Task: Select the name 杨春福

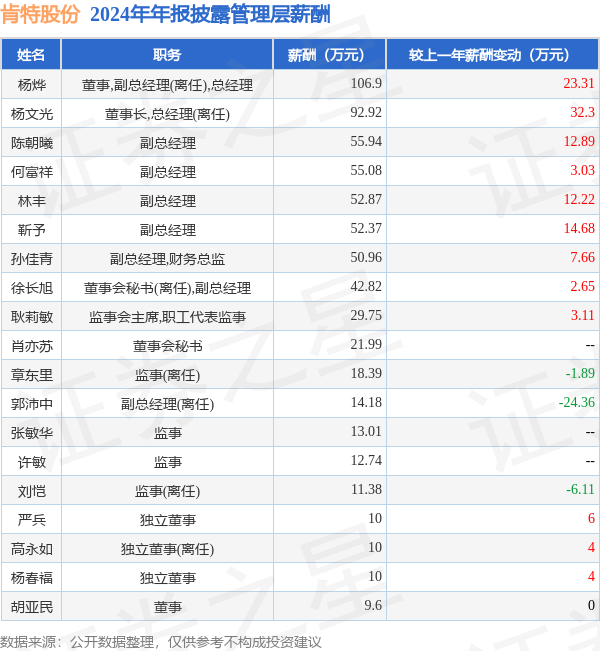Action: pos(32,578)
